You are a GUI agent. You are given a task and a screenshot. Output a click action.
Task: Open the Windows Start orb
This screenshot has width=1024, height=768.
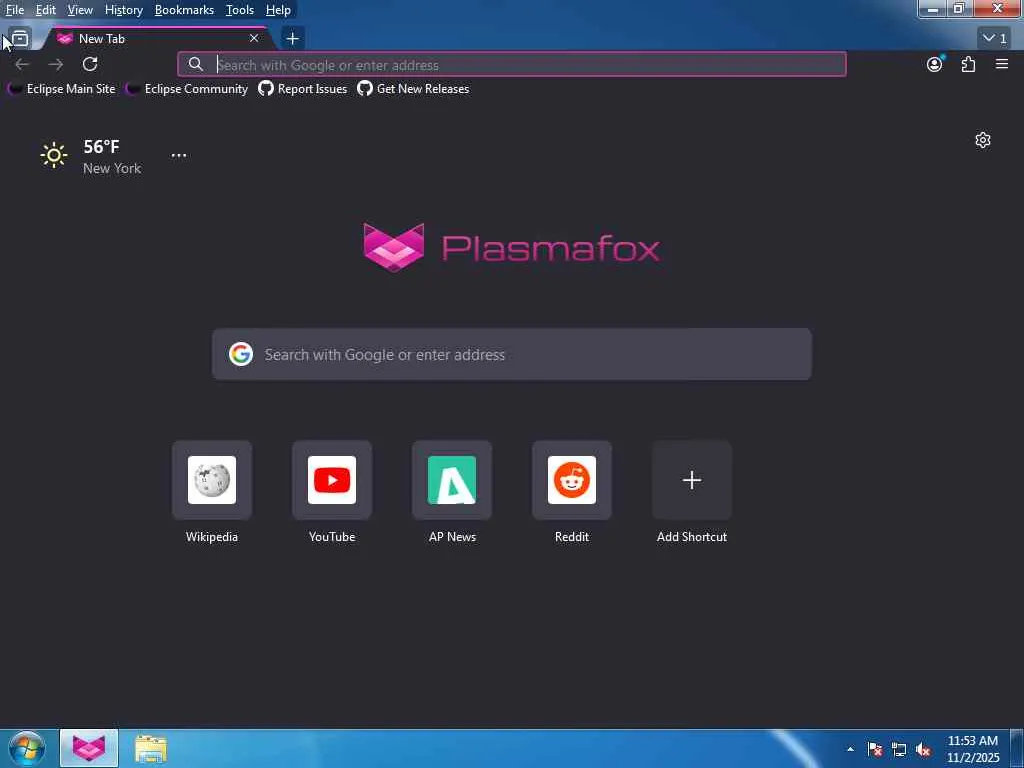coord(27,749)
